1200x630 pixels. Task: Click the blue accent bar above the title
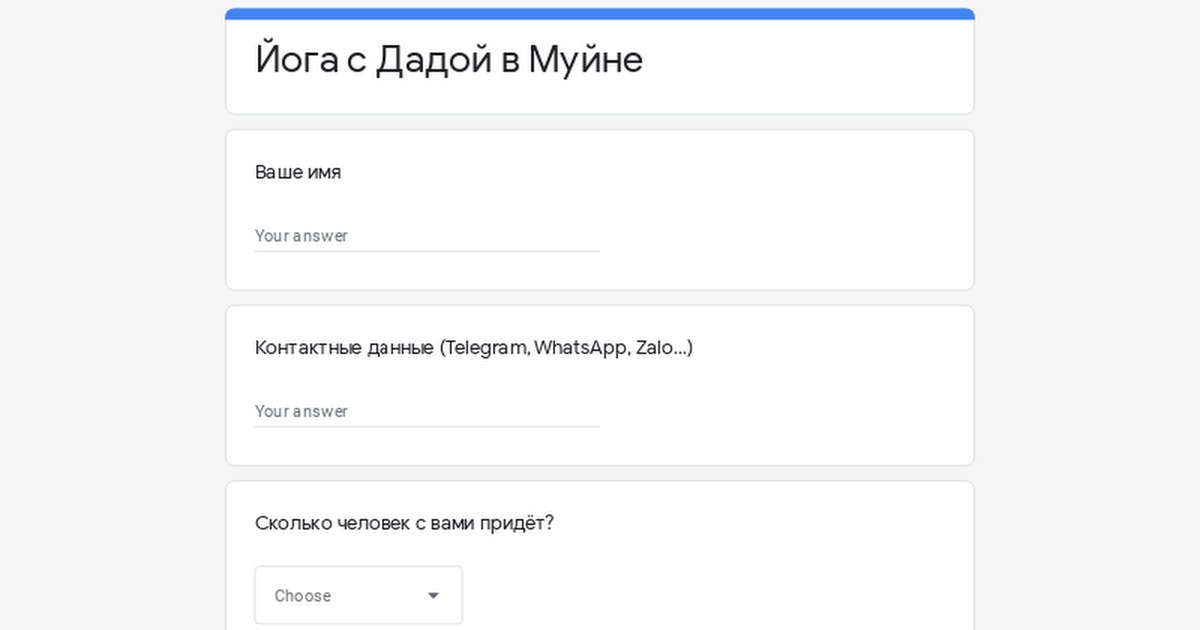pos(600,14)
